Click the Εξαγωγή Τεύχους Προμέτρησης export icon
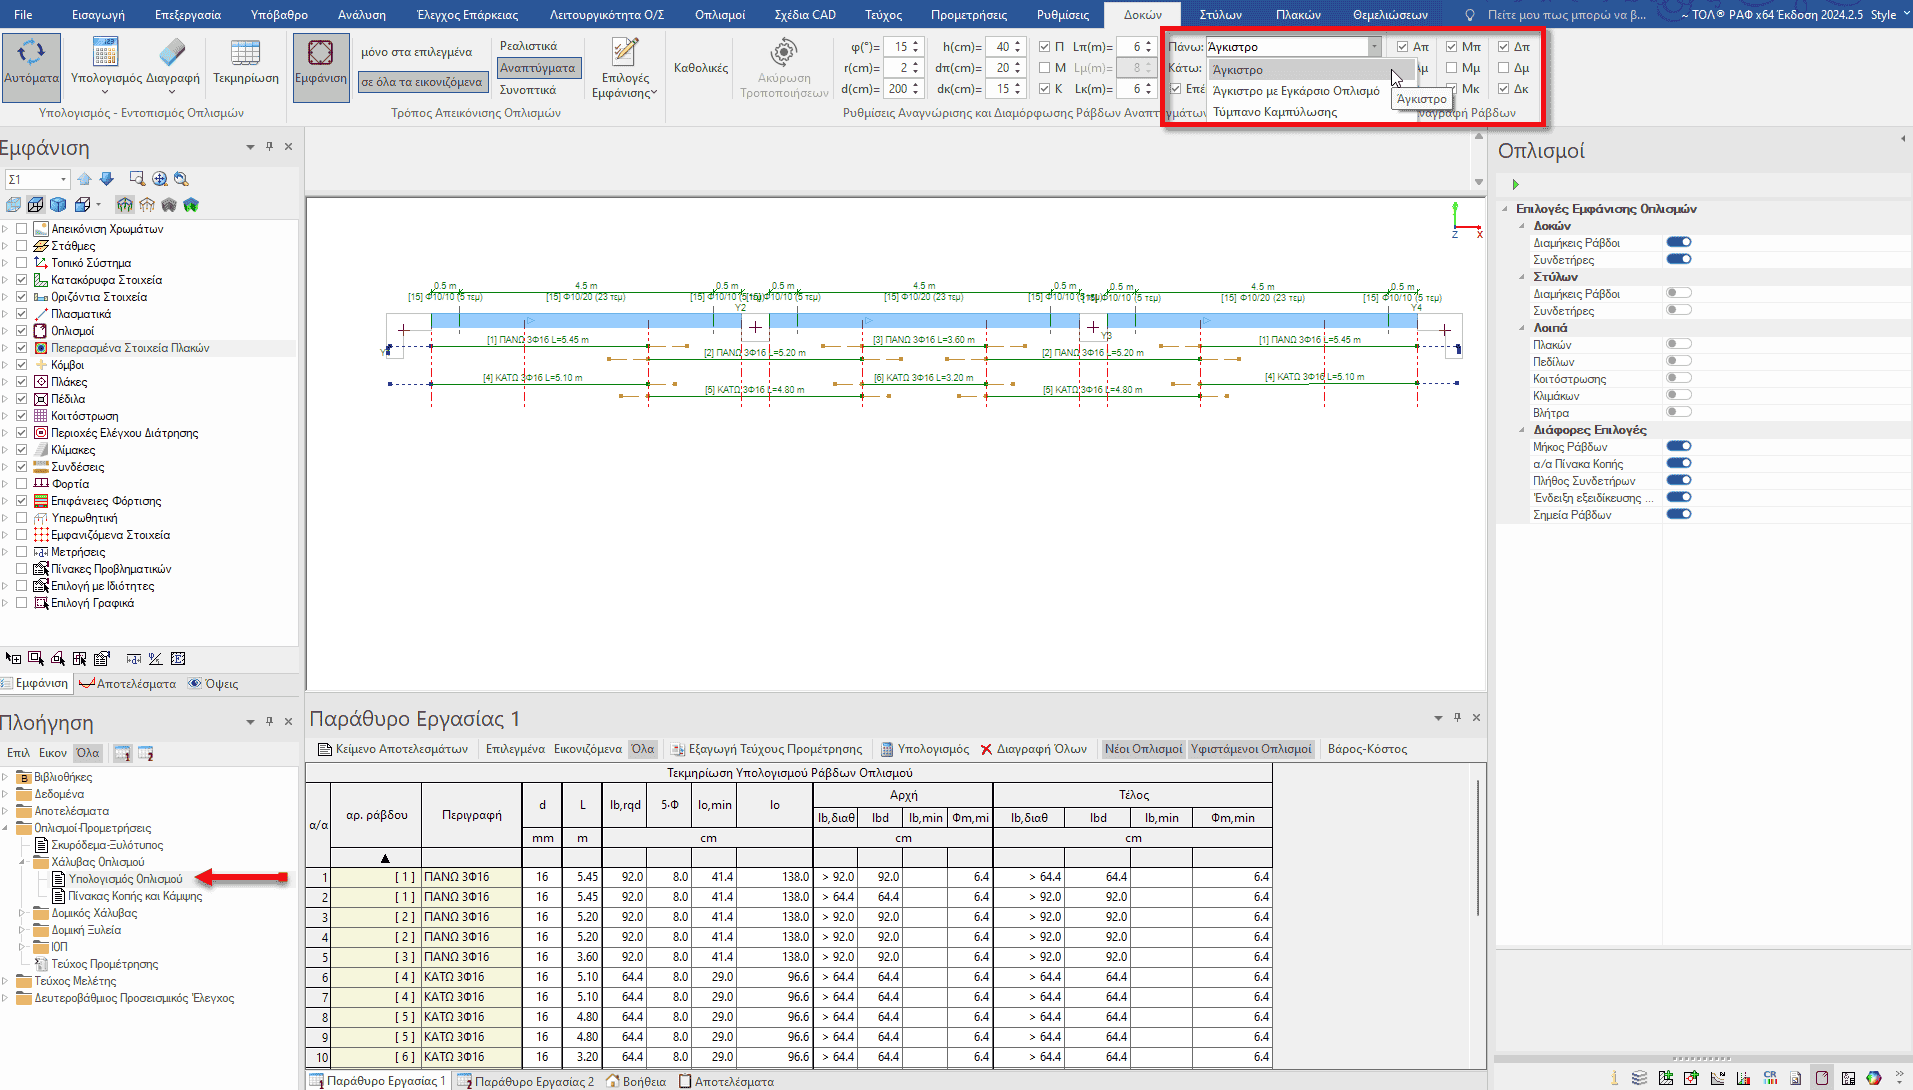The image size is (1913, 1090). pyautogui.click(x=678, y=749)
